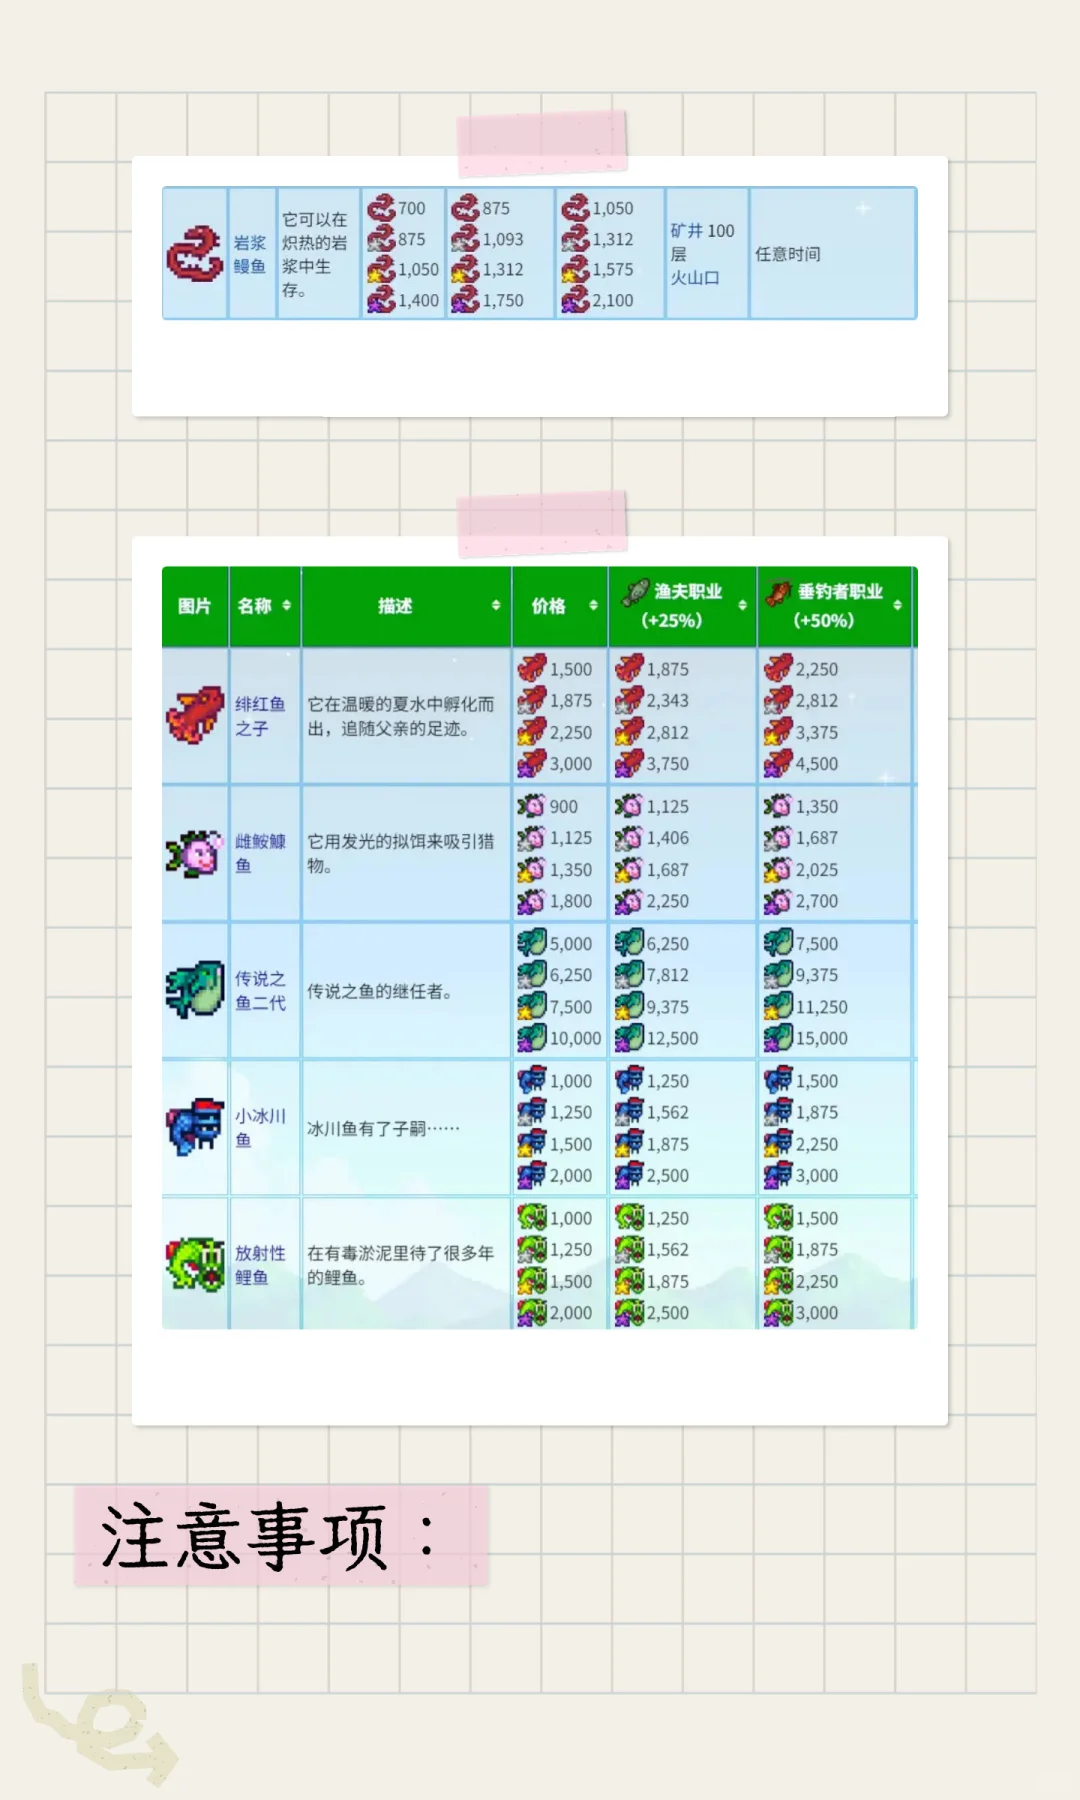Open the 放射性鲤鱼 link

[x=260, y=1264]
